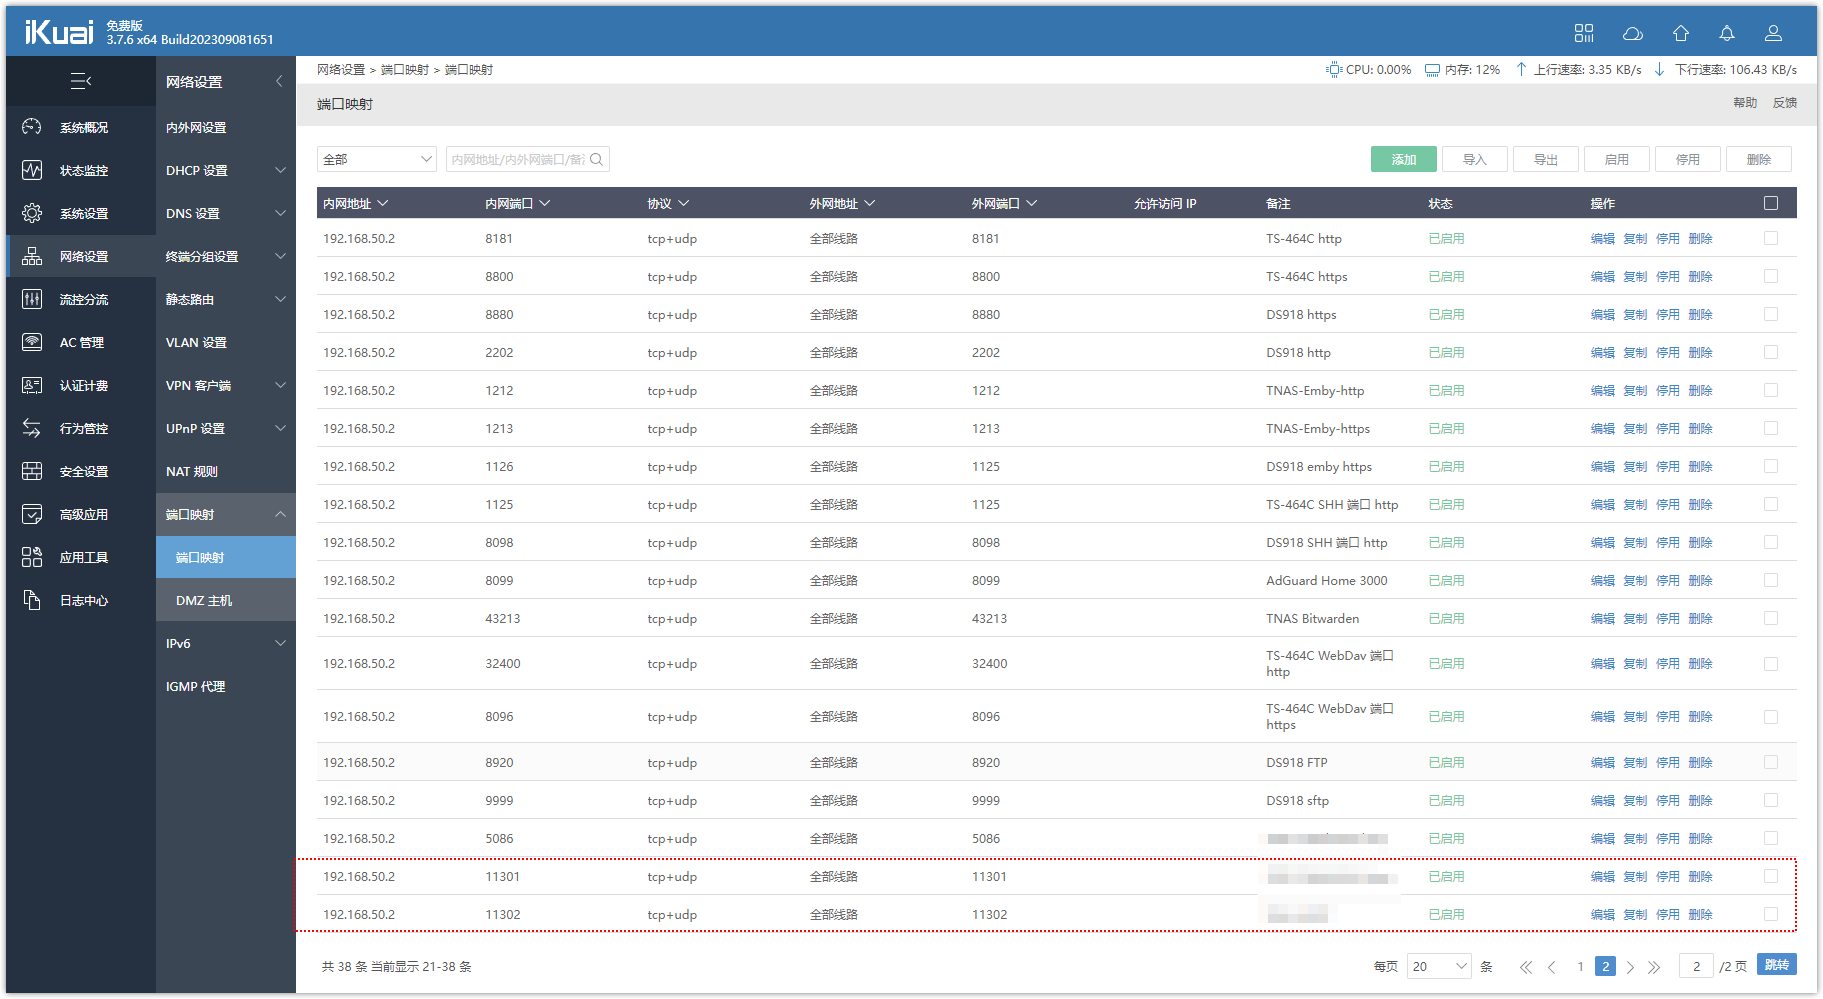Go to last page double-arrow icon
The image size is (1823, 999).
(1654, 967)
